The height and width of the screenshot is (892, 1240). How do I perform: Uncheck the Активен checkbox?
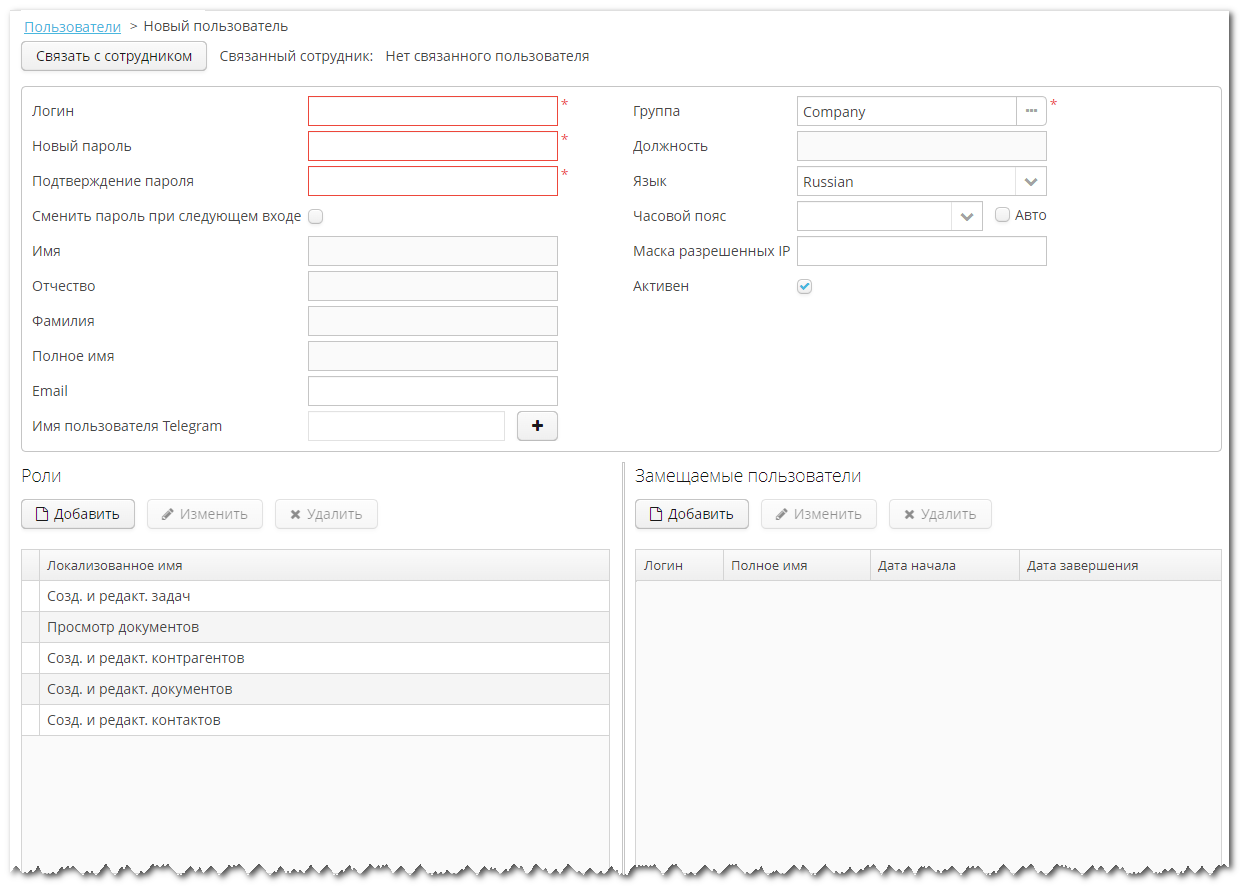(805, 287)
